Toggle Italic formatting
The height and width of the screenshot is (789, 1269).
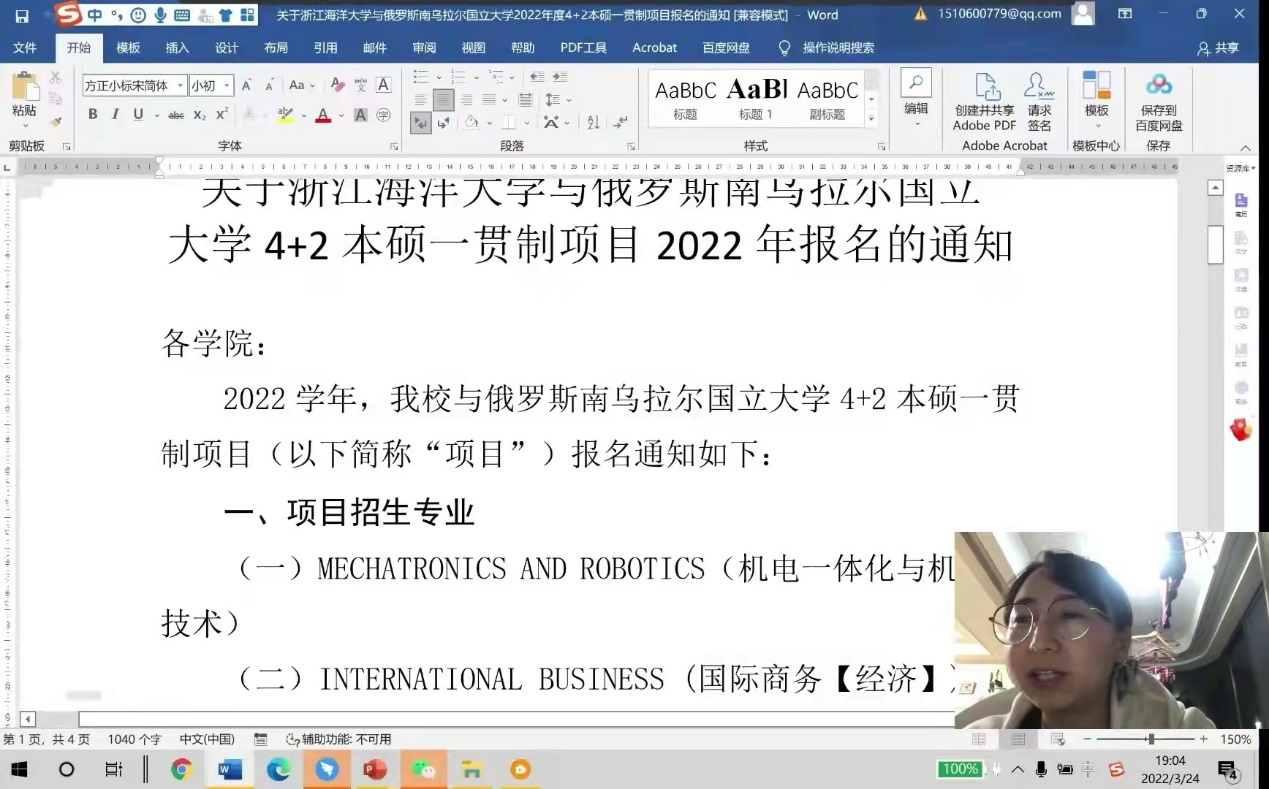pyautogui.click(x=115, y=115)
